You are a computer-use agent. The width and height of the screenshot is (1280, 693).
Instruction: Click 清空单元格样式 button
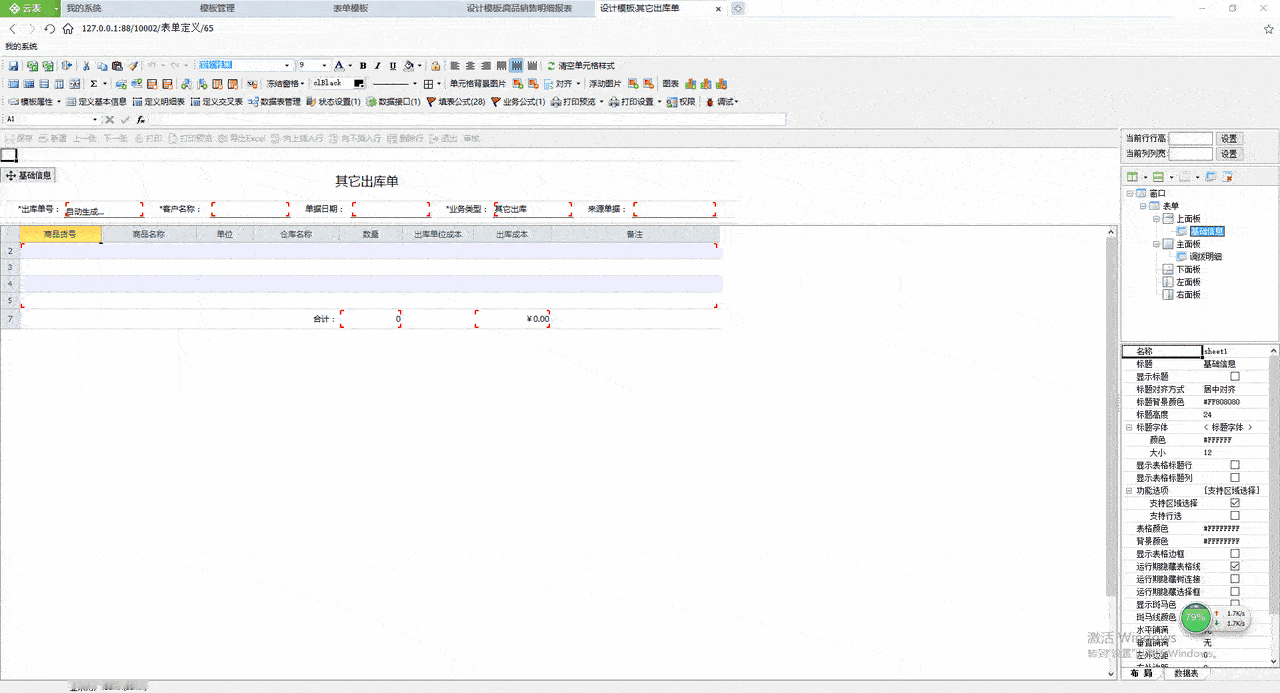pyautogui.click(x=579, y=66)
